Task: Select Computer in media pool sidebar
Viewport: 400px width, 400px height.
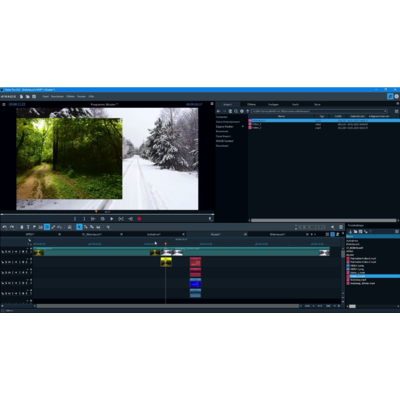Action: click(222, 117)
